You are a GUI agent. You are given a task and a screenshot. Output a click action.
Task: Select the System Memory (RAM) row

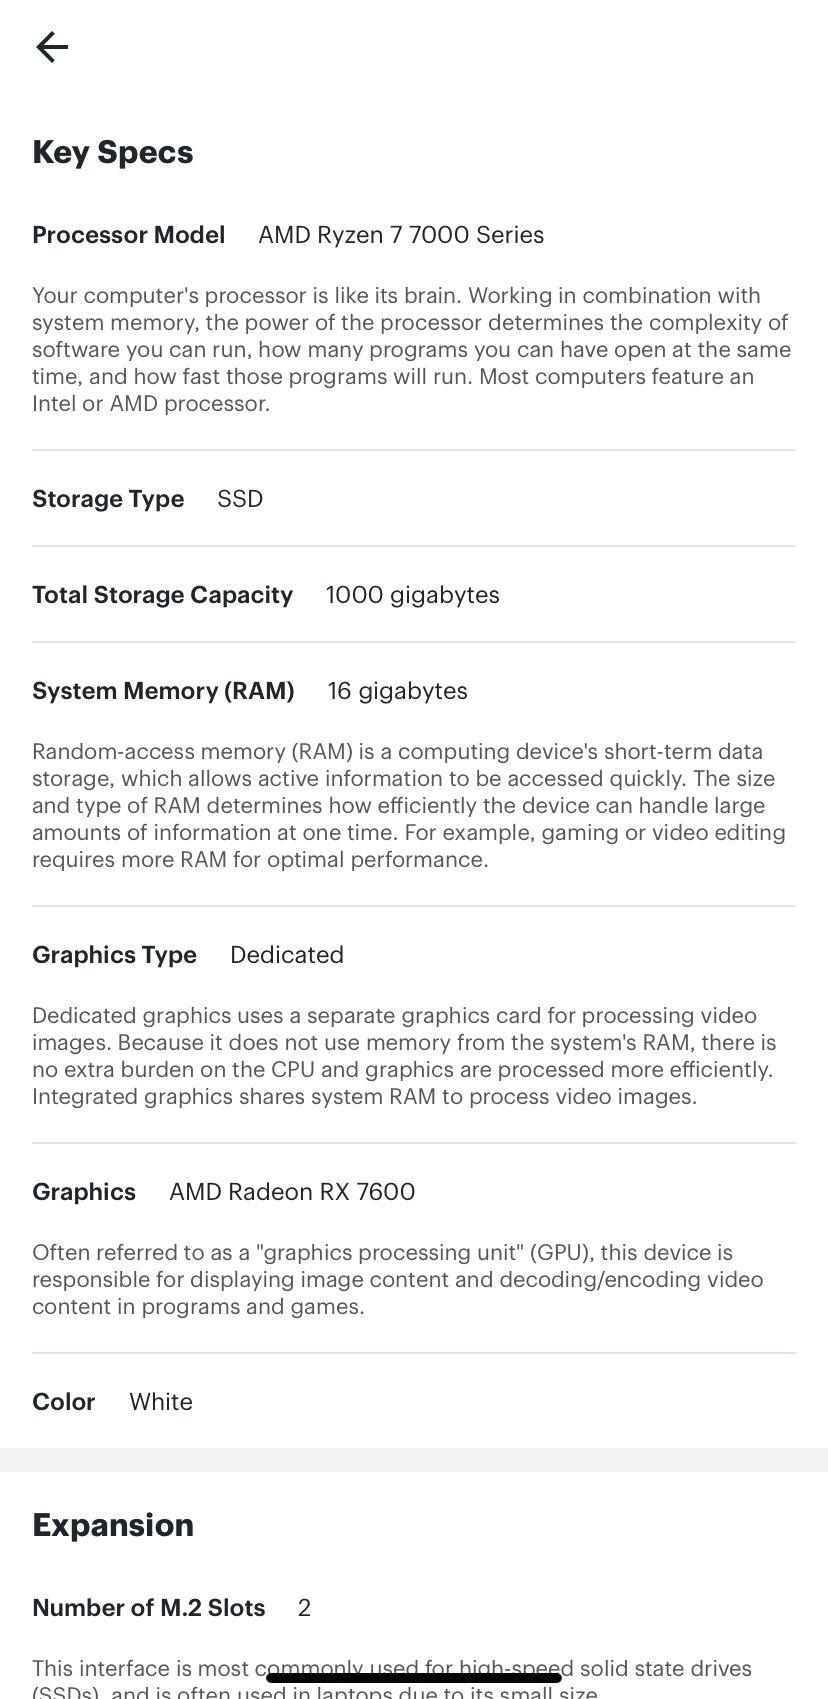163,691
